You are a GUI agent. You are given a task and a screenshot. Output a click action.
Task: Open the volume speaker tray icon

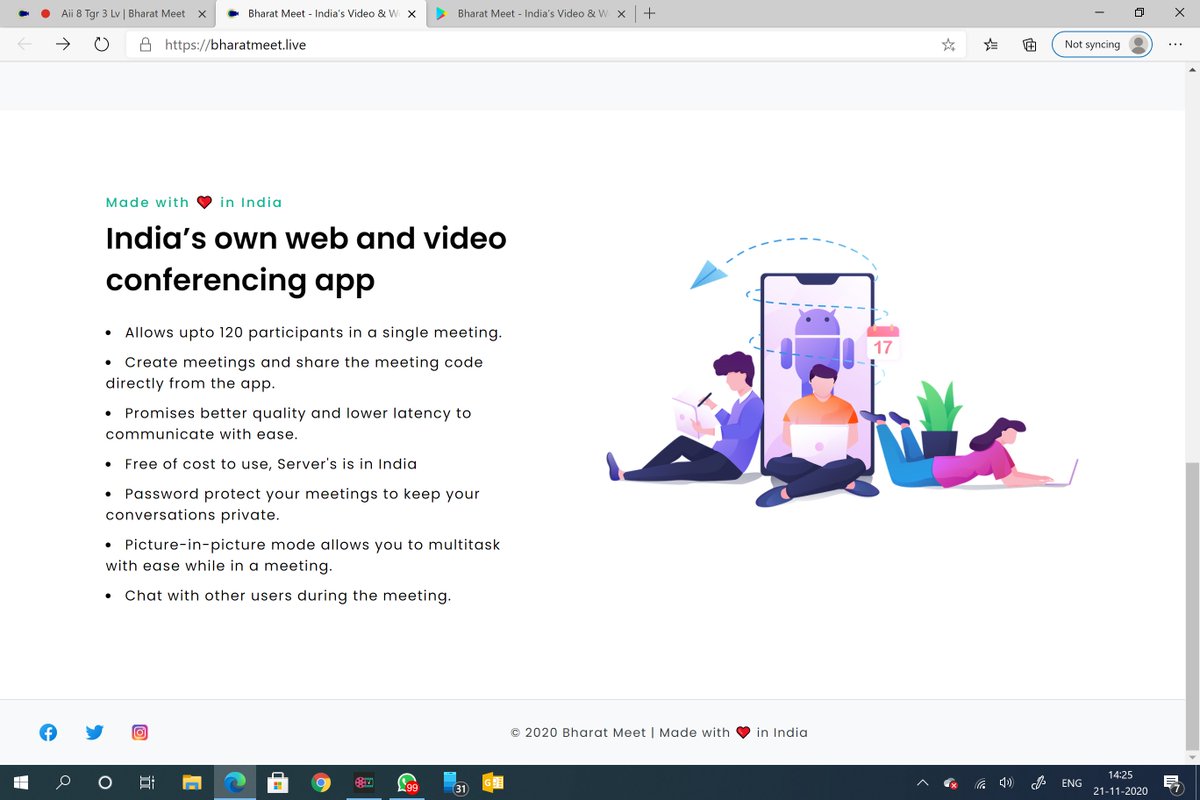pyautogui.click(x=1007, y=783)
